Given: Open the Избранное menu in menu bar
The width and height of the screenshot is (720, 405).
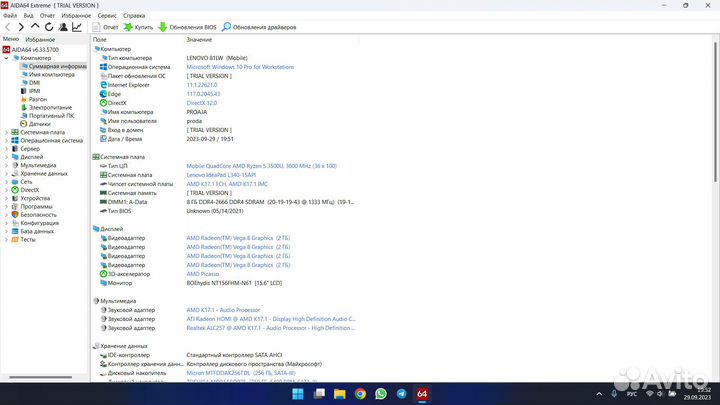Looking at the screenshot, I should pos(76,16).
